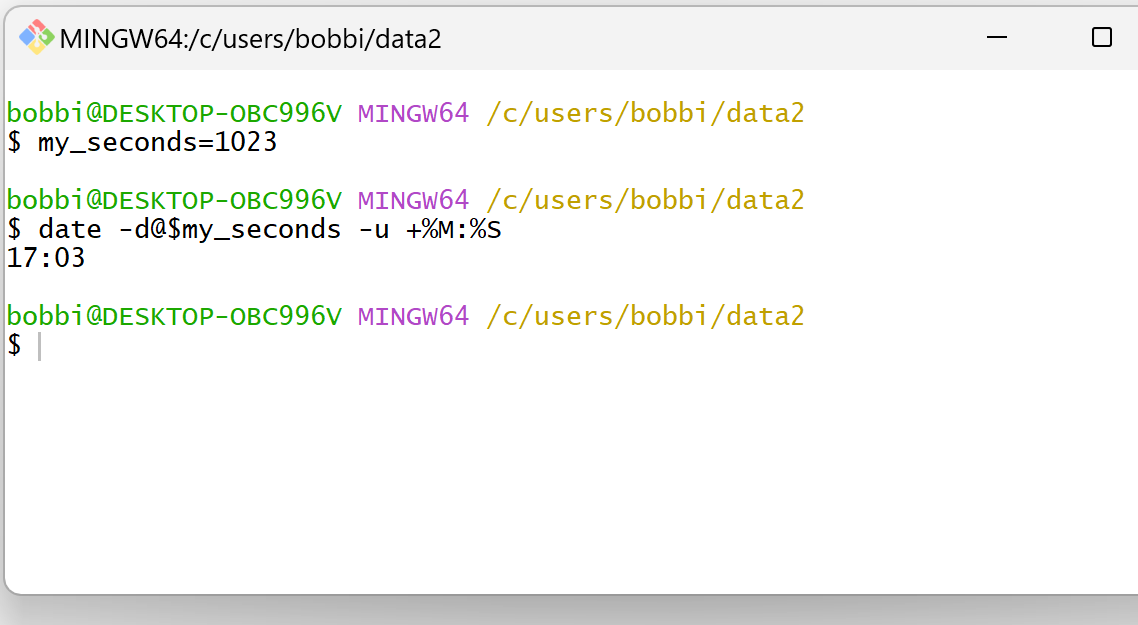The width and height of the screenshot is (1138, 625).
Task: Click the Git Bash logo icon in title bar
Action: pyautogui.click(x=36, y=38)
